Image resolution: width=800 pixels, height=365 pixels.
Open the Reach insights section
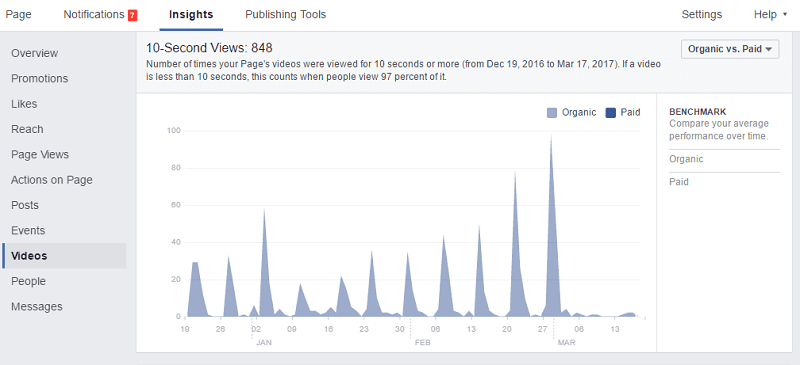click(27, 129)
